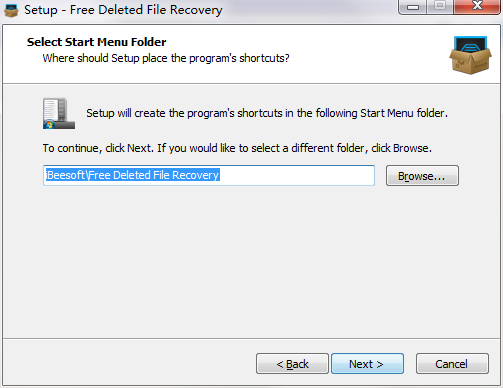503x388 pixels.
Task: Click the 'iBeesoft' part of folder path
Action: click(x=65, y=175)
